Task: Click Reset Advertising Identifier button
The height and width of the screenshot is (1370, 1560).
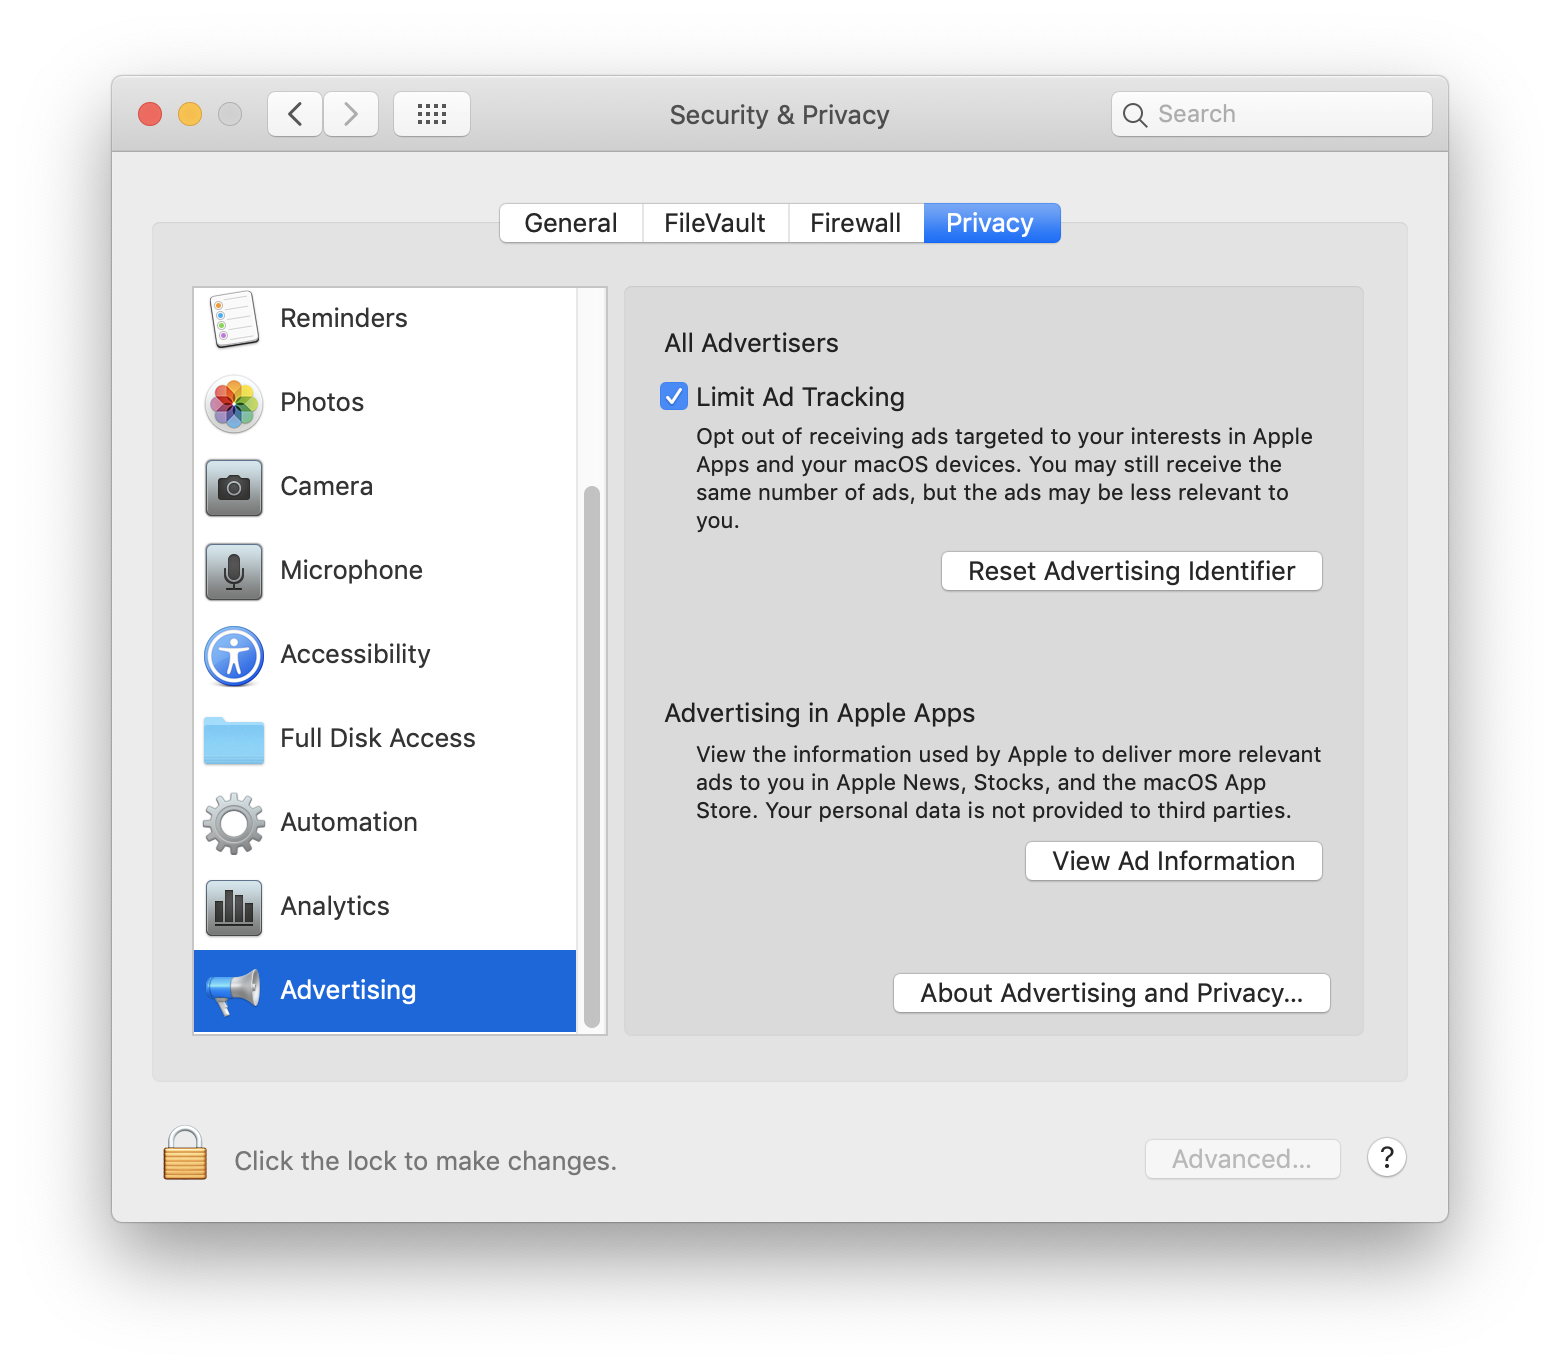Action: point(1132,571)
